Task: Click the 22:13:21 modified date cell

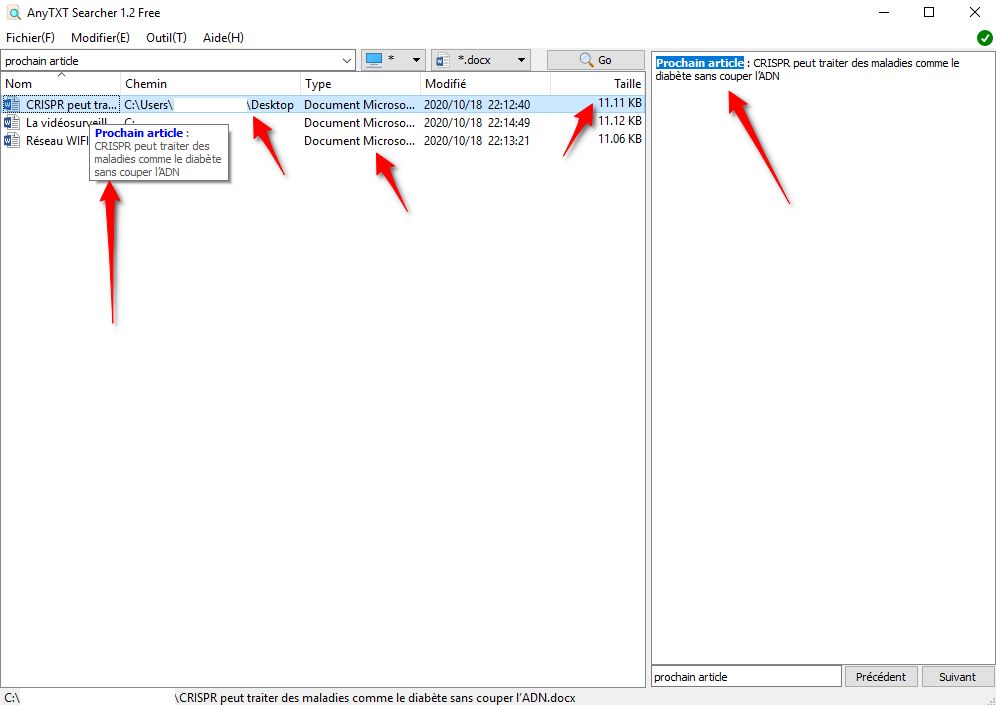Action: [477, 140]
